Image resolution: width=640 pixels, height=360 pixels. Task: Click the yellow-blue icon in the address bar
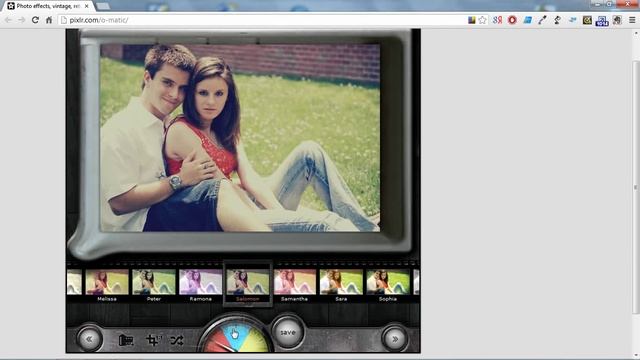(x=471, y=20)
